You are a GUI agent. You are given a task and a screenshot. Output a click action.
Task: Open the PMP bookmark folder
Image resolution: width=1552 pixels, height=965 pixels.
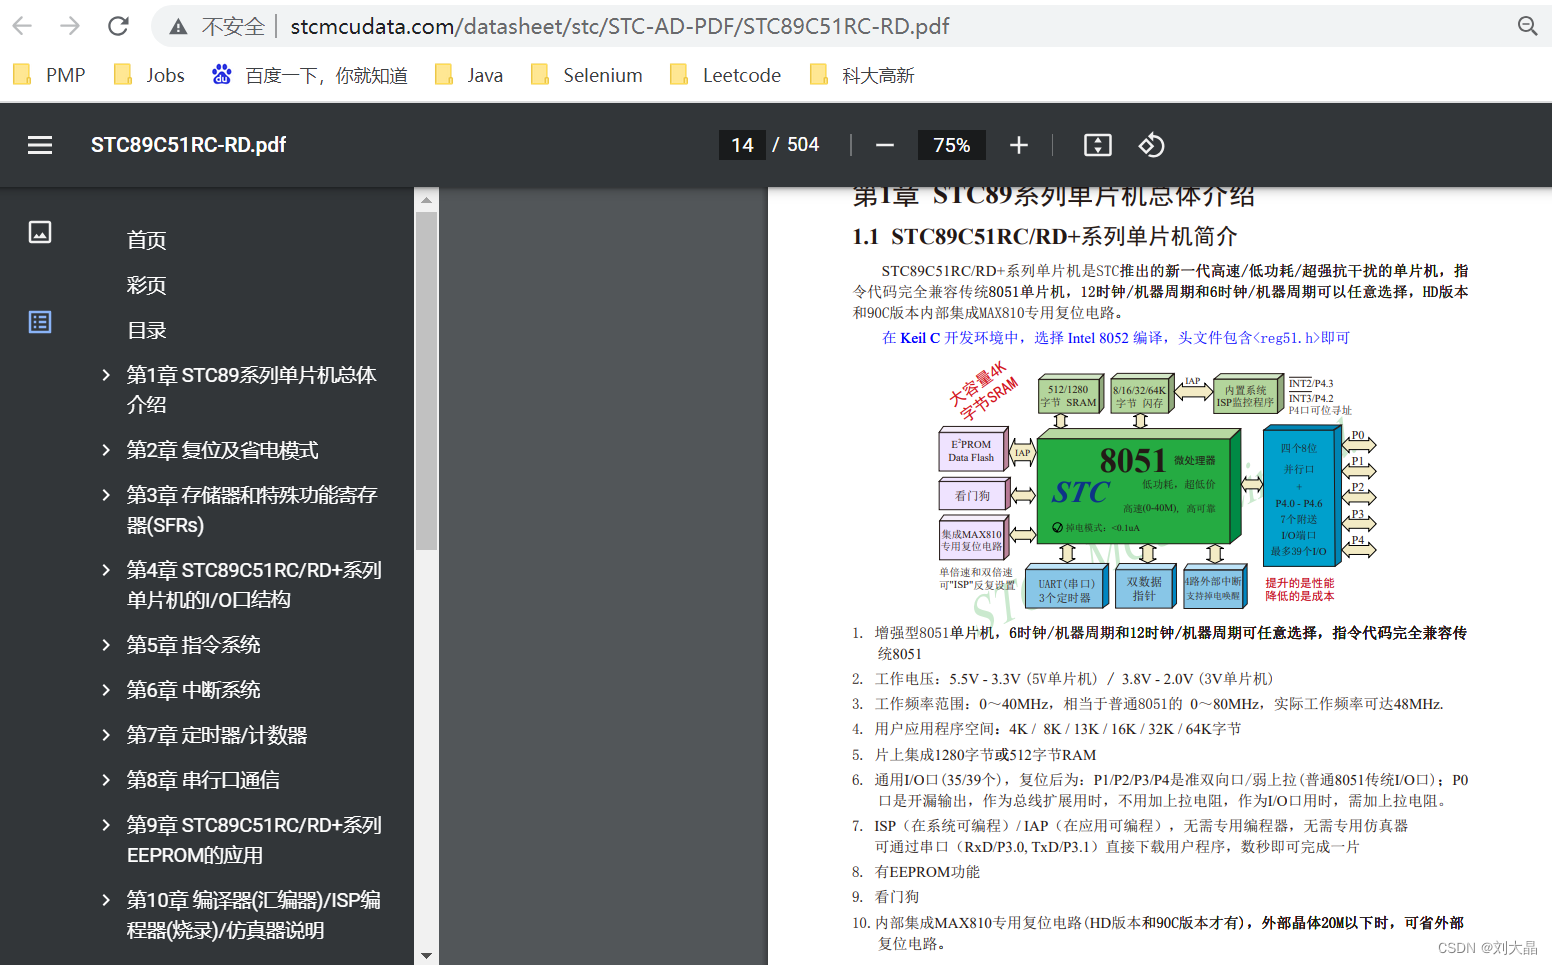tap(49, 75)
